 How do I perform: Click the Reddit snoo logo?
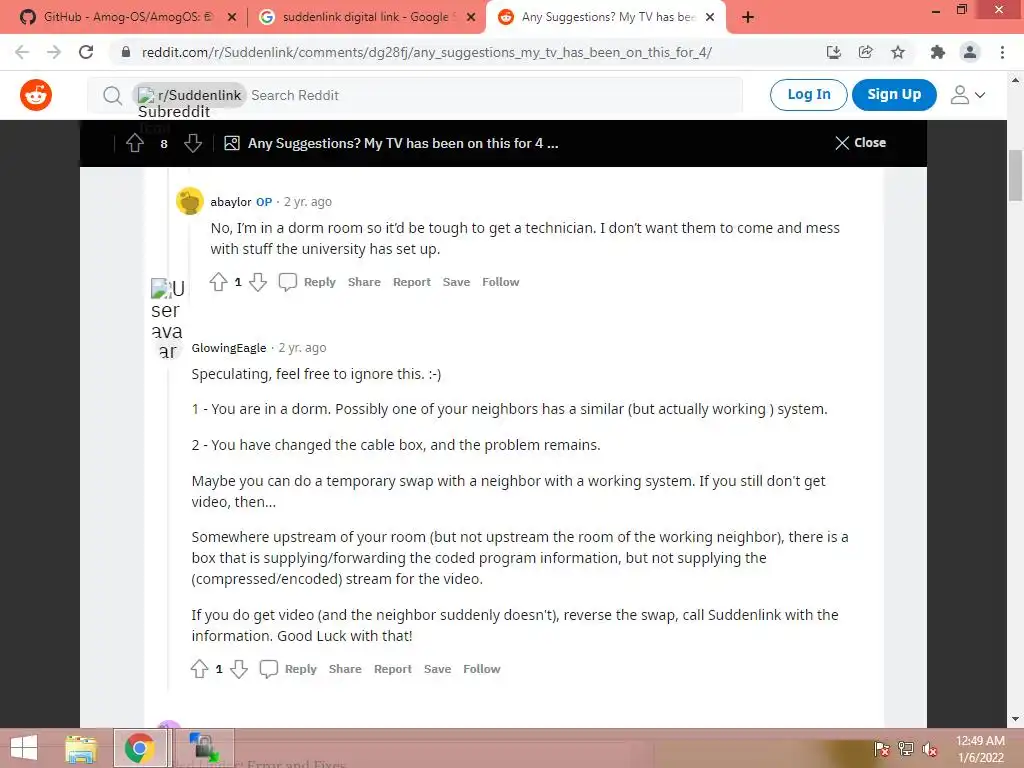point(36,95)
